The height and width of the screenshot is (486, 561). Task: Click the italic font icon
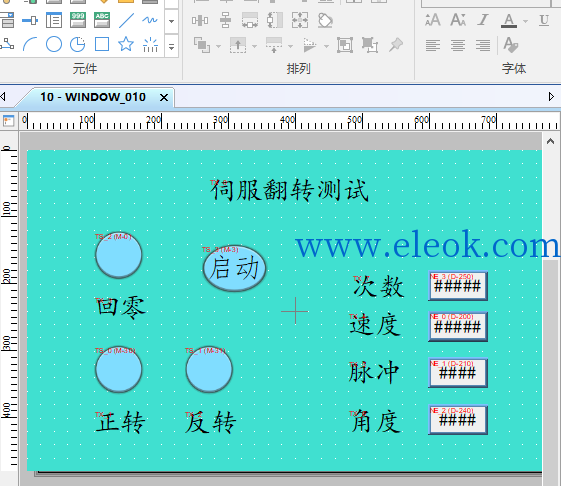(x=483, y=20)
